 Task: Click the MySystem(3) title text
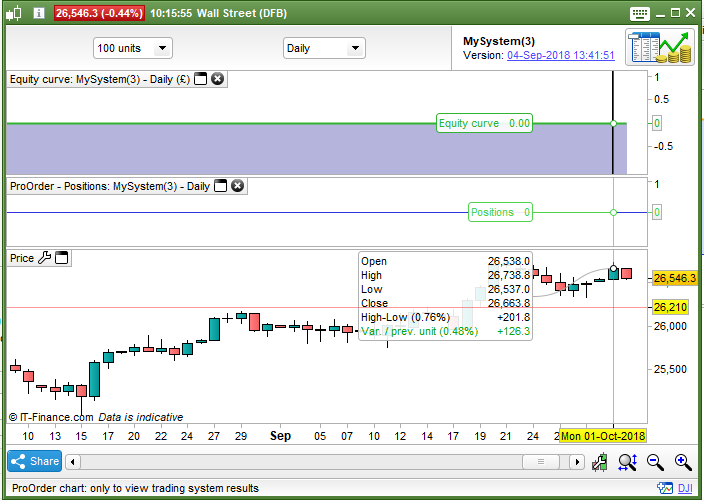pyautogui.click(x=499, y=41)
